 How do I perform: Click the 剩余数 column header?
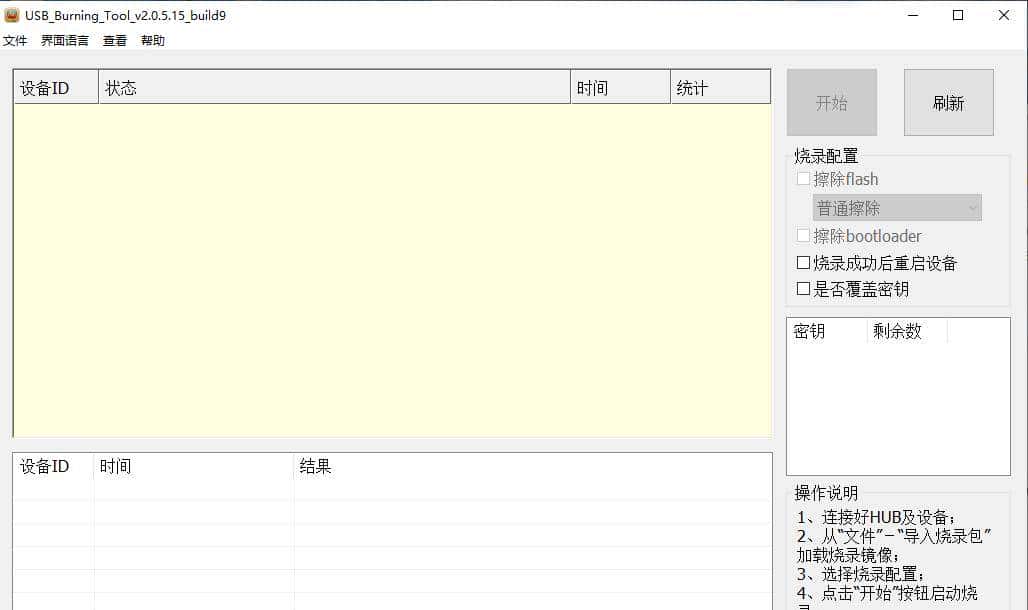click(x=906, y=331)
